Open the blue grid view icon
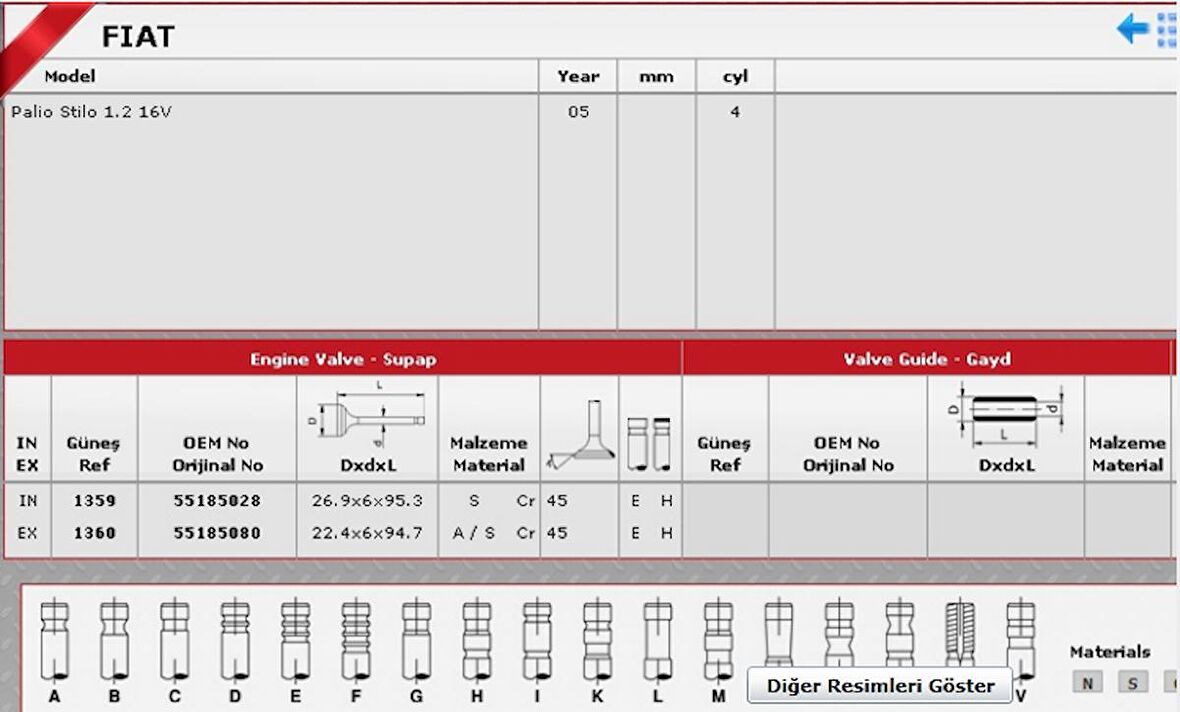Viewport: 1180px width, 712px height. tap(1168, 30)
